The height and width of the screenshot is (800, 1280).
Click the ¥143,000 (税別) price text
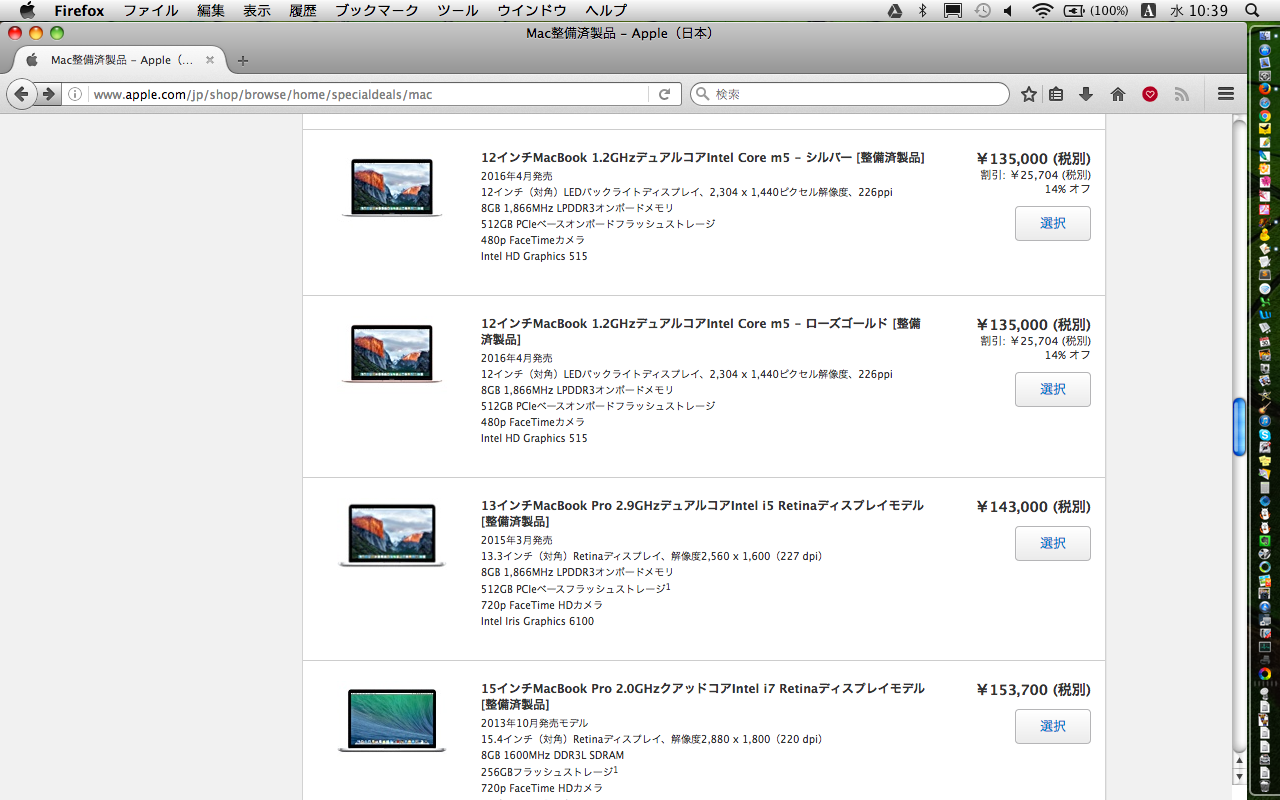pos(1033,507)
